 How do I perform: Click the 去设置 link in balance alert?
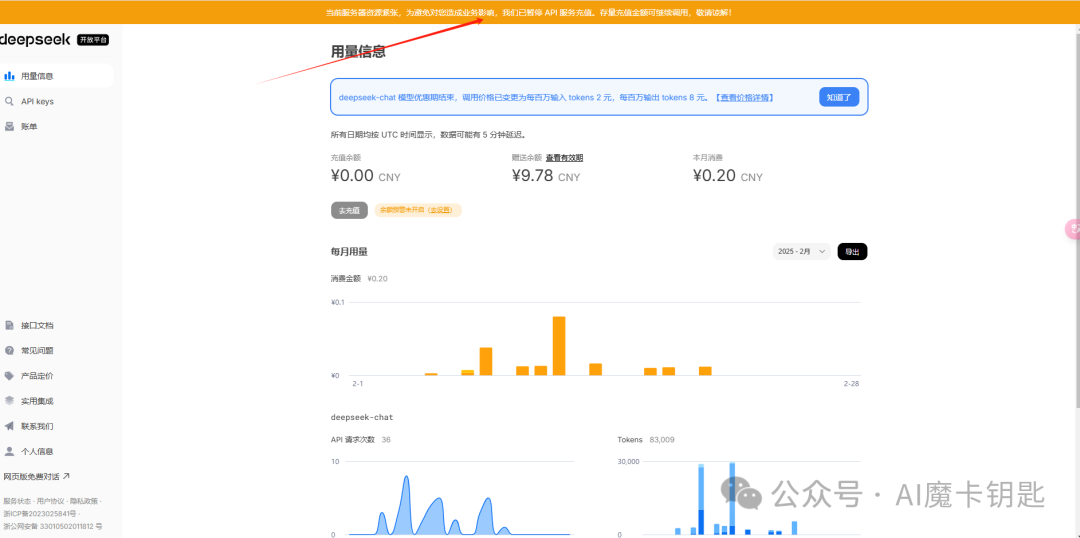coord(440,210)
